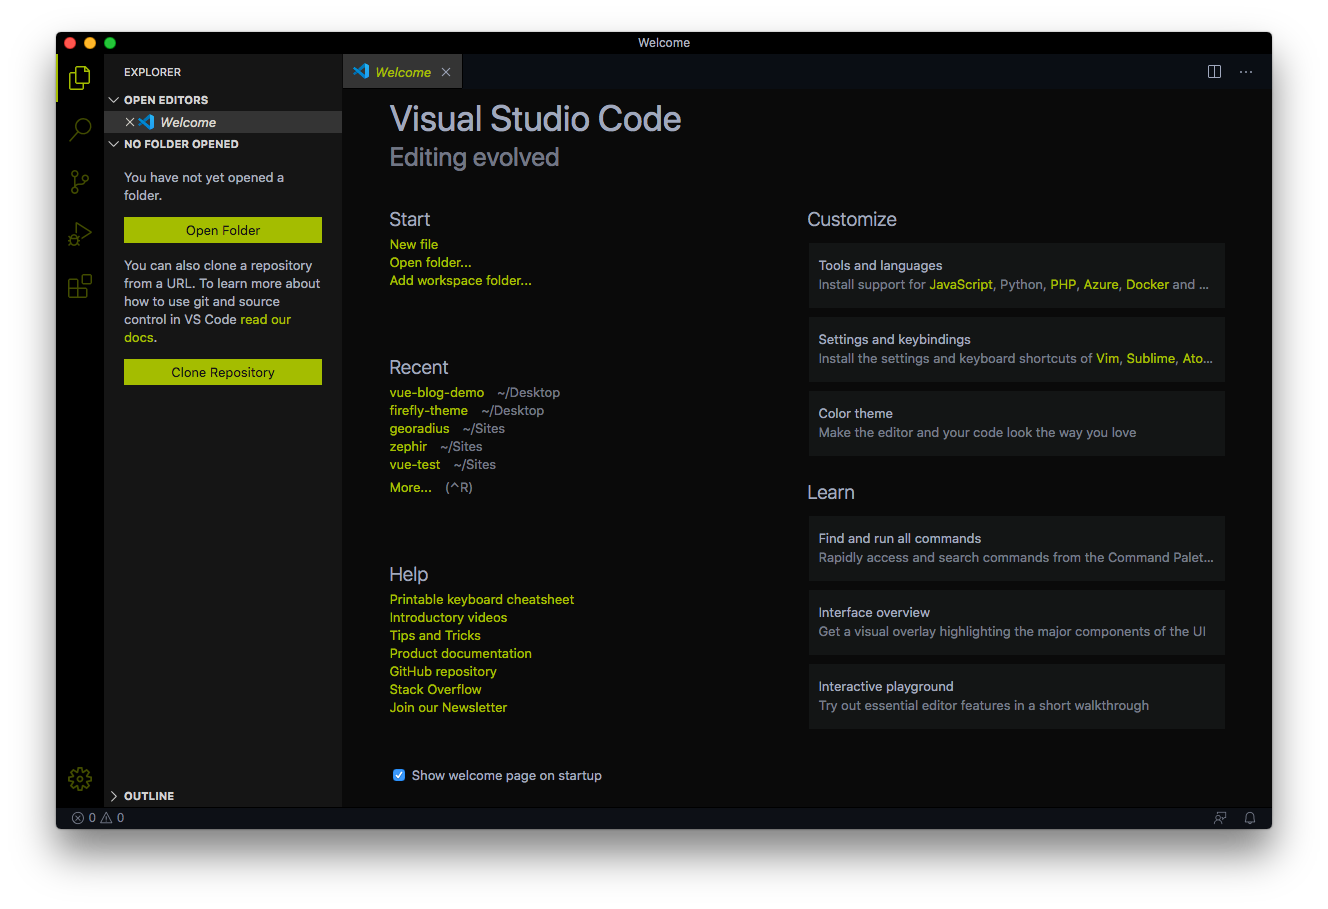
Task: Split the editor using the layout icon
Action: (1213, 71)
